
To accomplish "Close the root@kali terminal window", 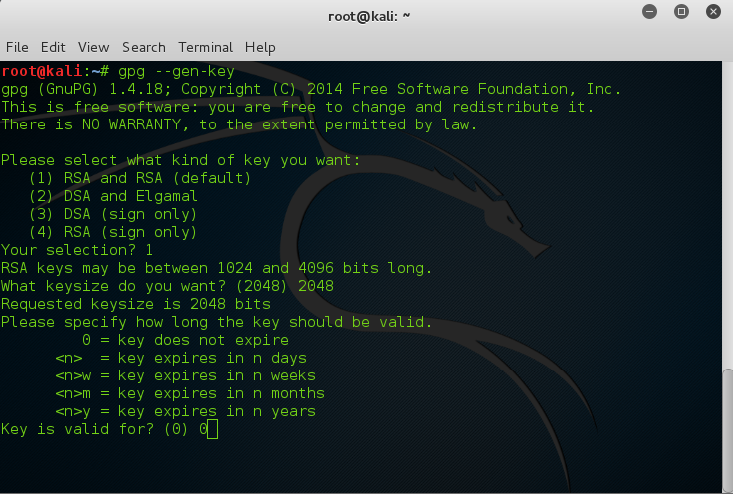I will tap(712, 13).
